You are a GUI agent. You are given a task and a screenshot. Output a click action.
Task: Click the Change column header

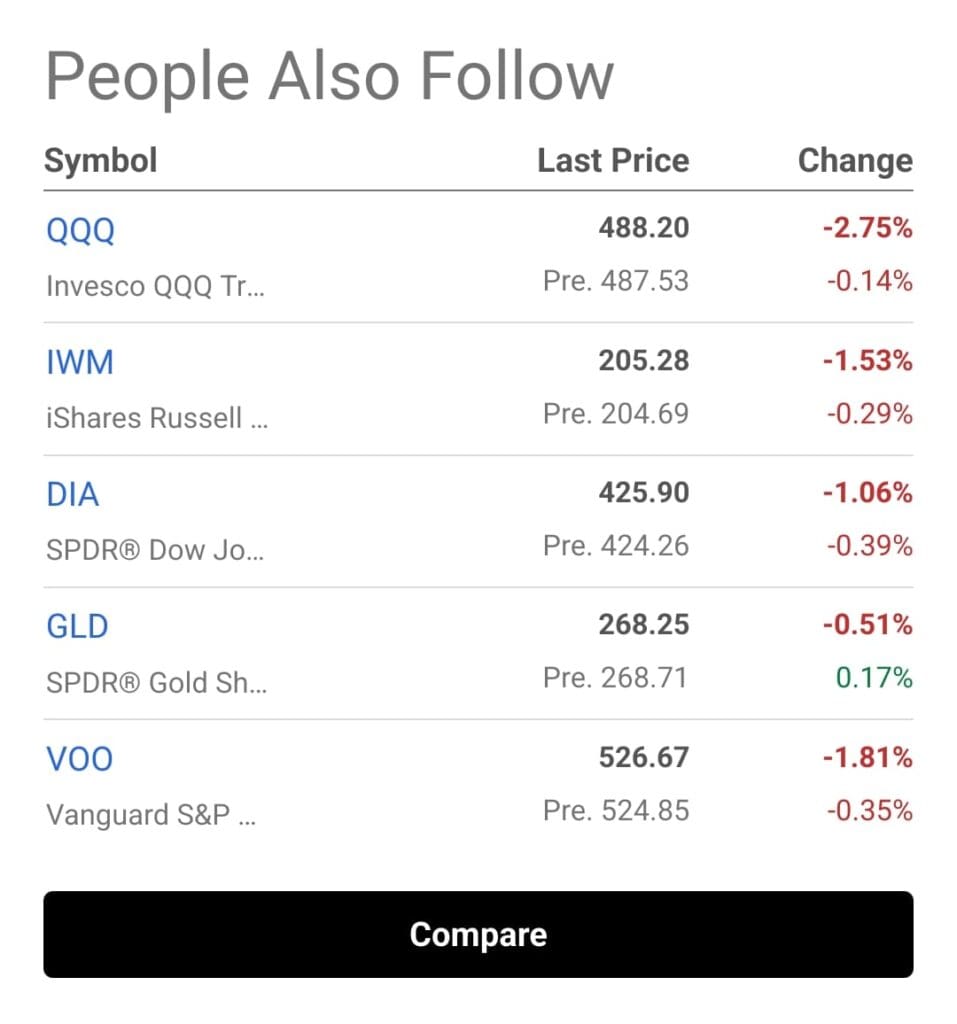(855, 161)
